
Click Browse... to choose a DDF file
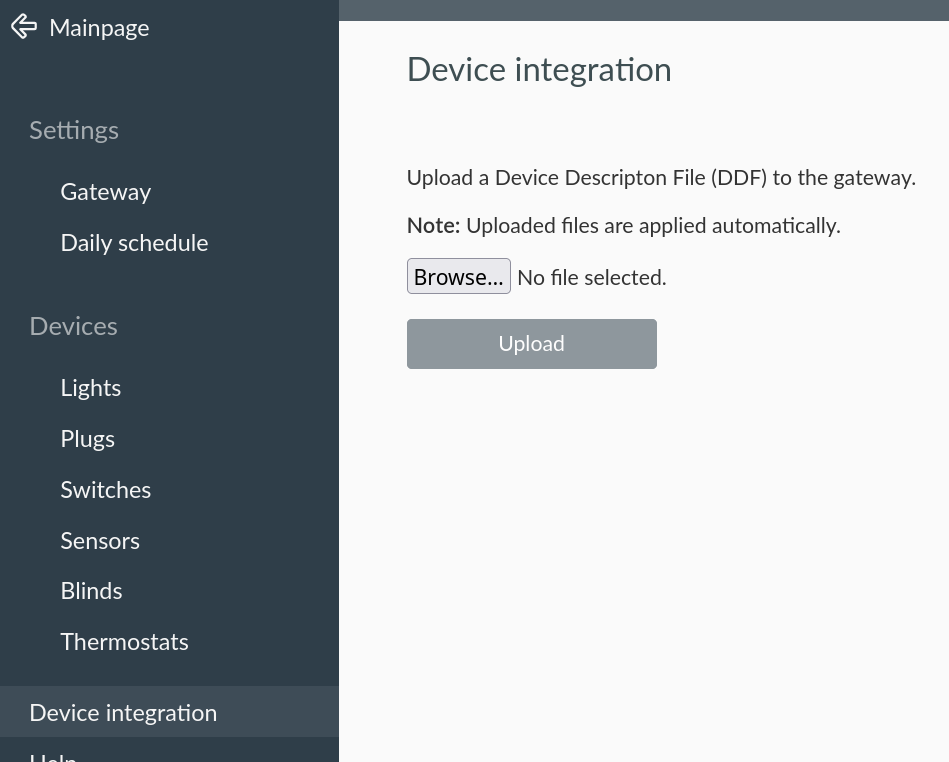tap(459, 277)
